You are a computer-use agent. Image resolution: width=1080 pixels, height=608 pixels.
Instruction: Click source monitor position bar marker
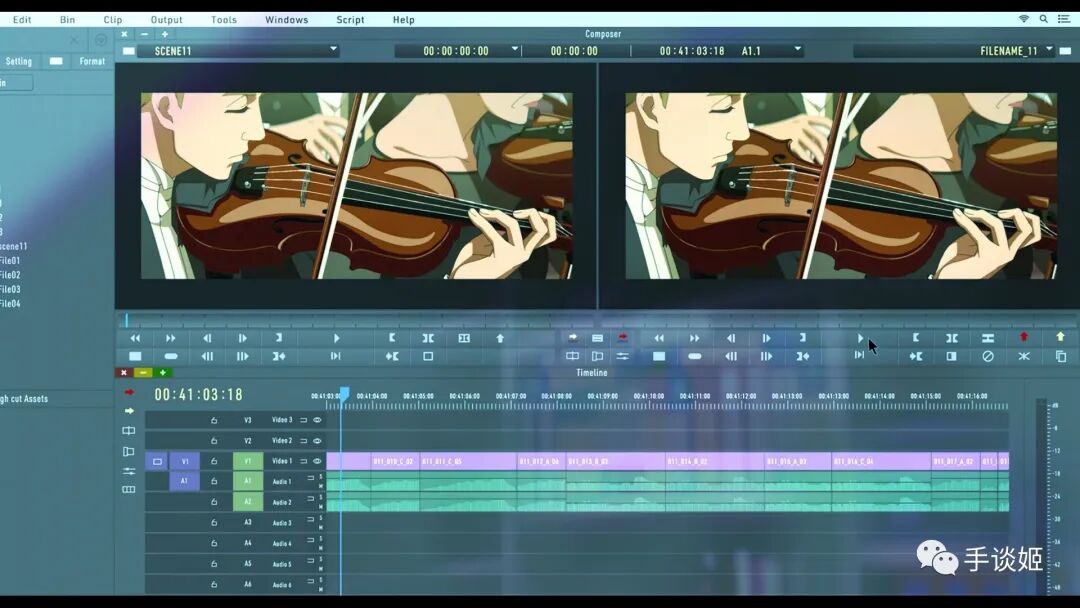pos(127,320)
